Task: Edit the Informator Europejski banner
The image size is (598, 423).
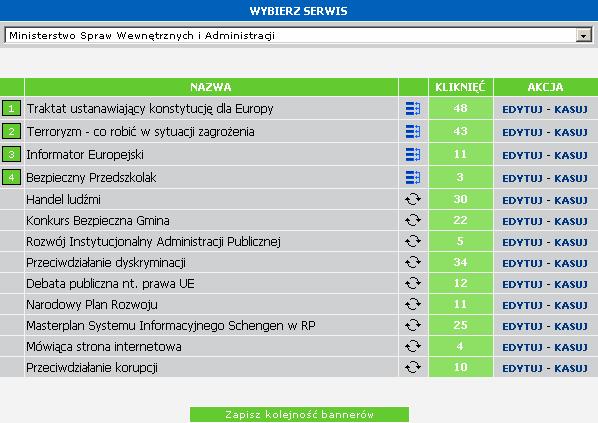Action: coord(522,155)
